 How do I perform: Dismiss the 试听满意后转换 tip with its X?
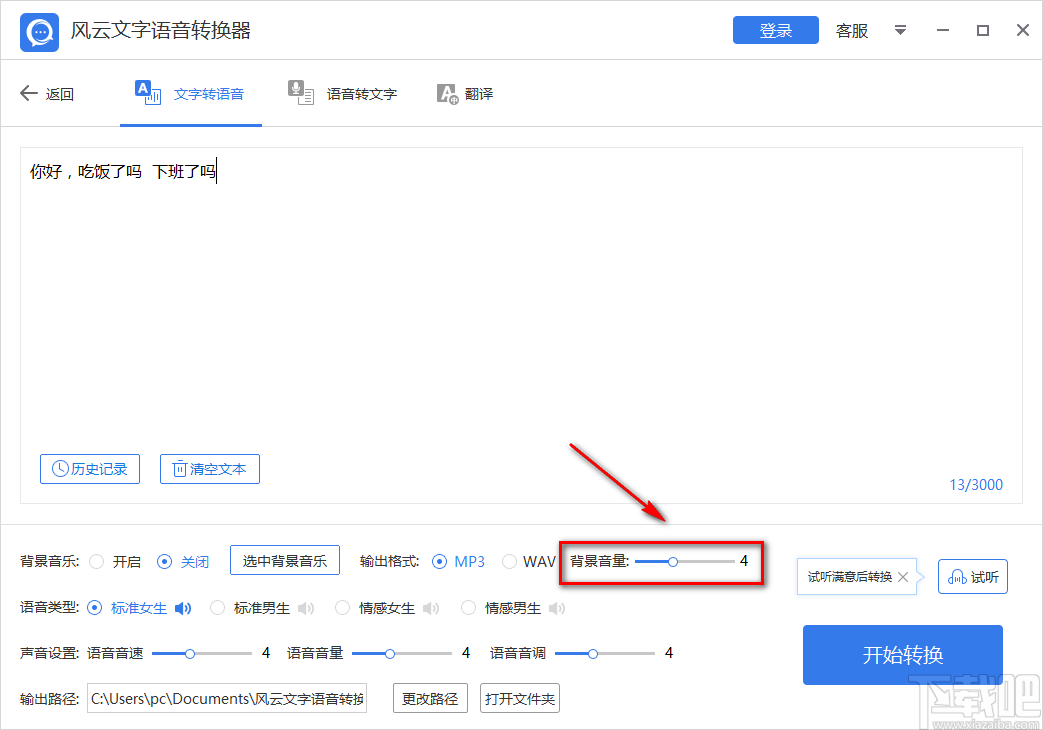pos(903,576)
